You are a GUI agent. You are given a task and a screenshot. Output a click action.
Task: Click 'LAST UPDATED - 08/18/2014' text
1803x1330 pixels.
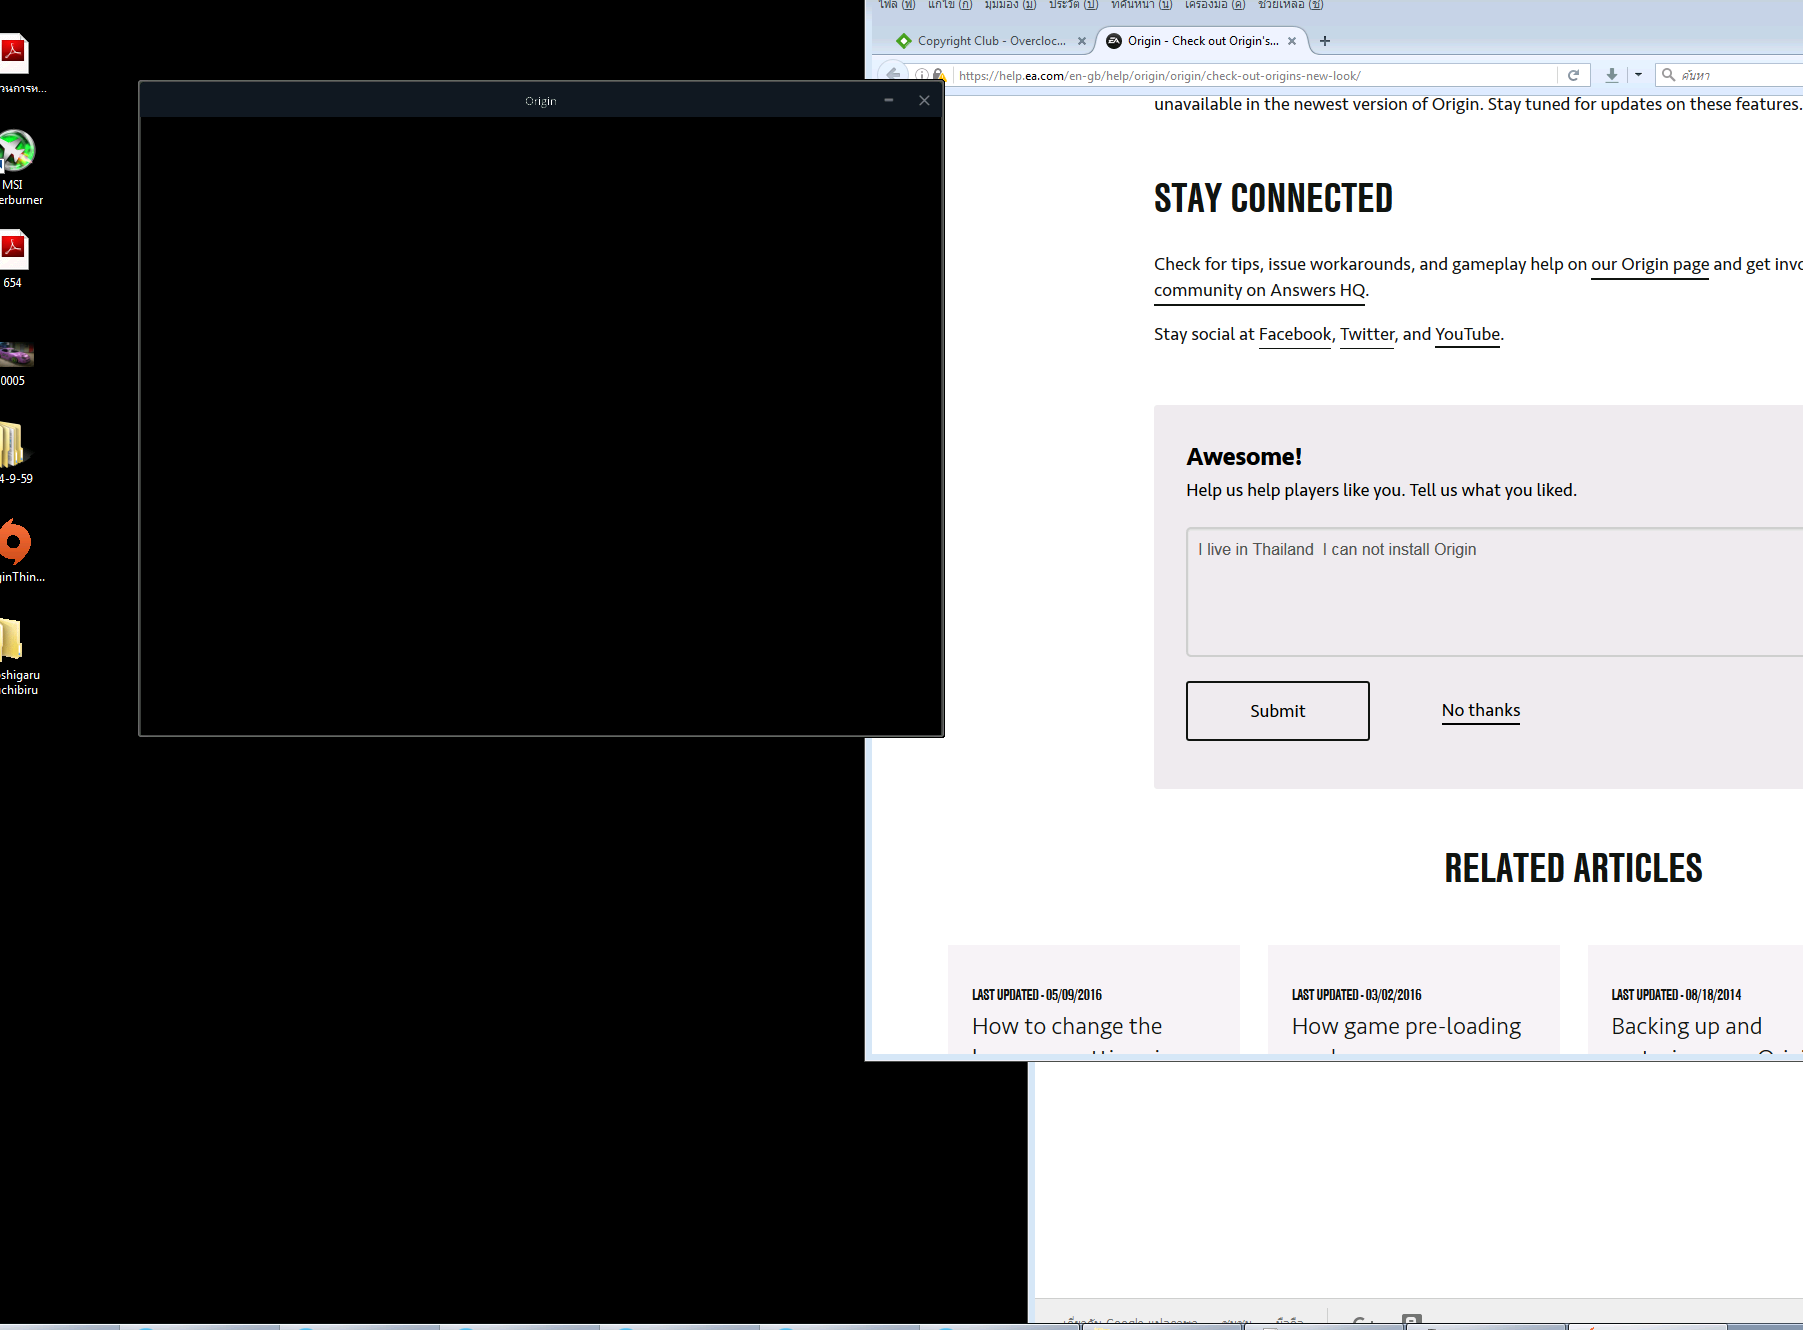pos(1677,995)
